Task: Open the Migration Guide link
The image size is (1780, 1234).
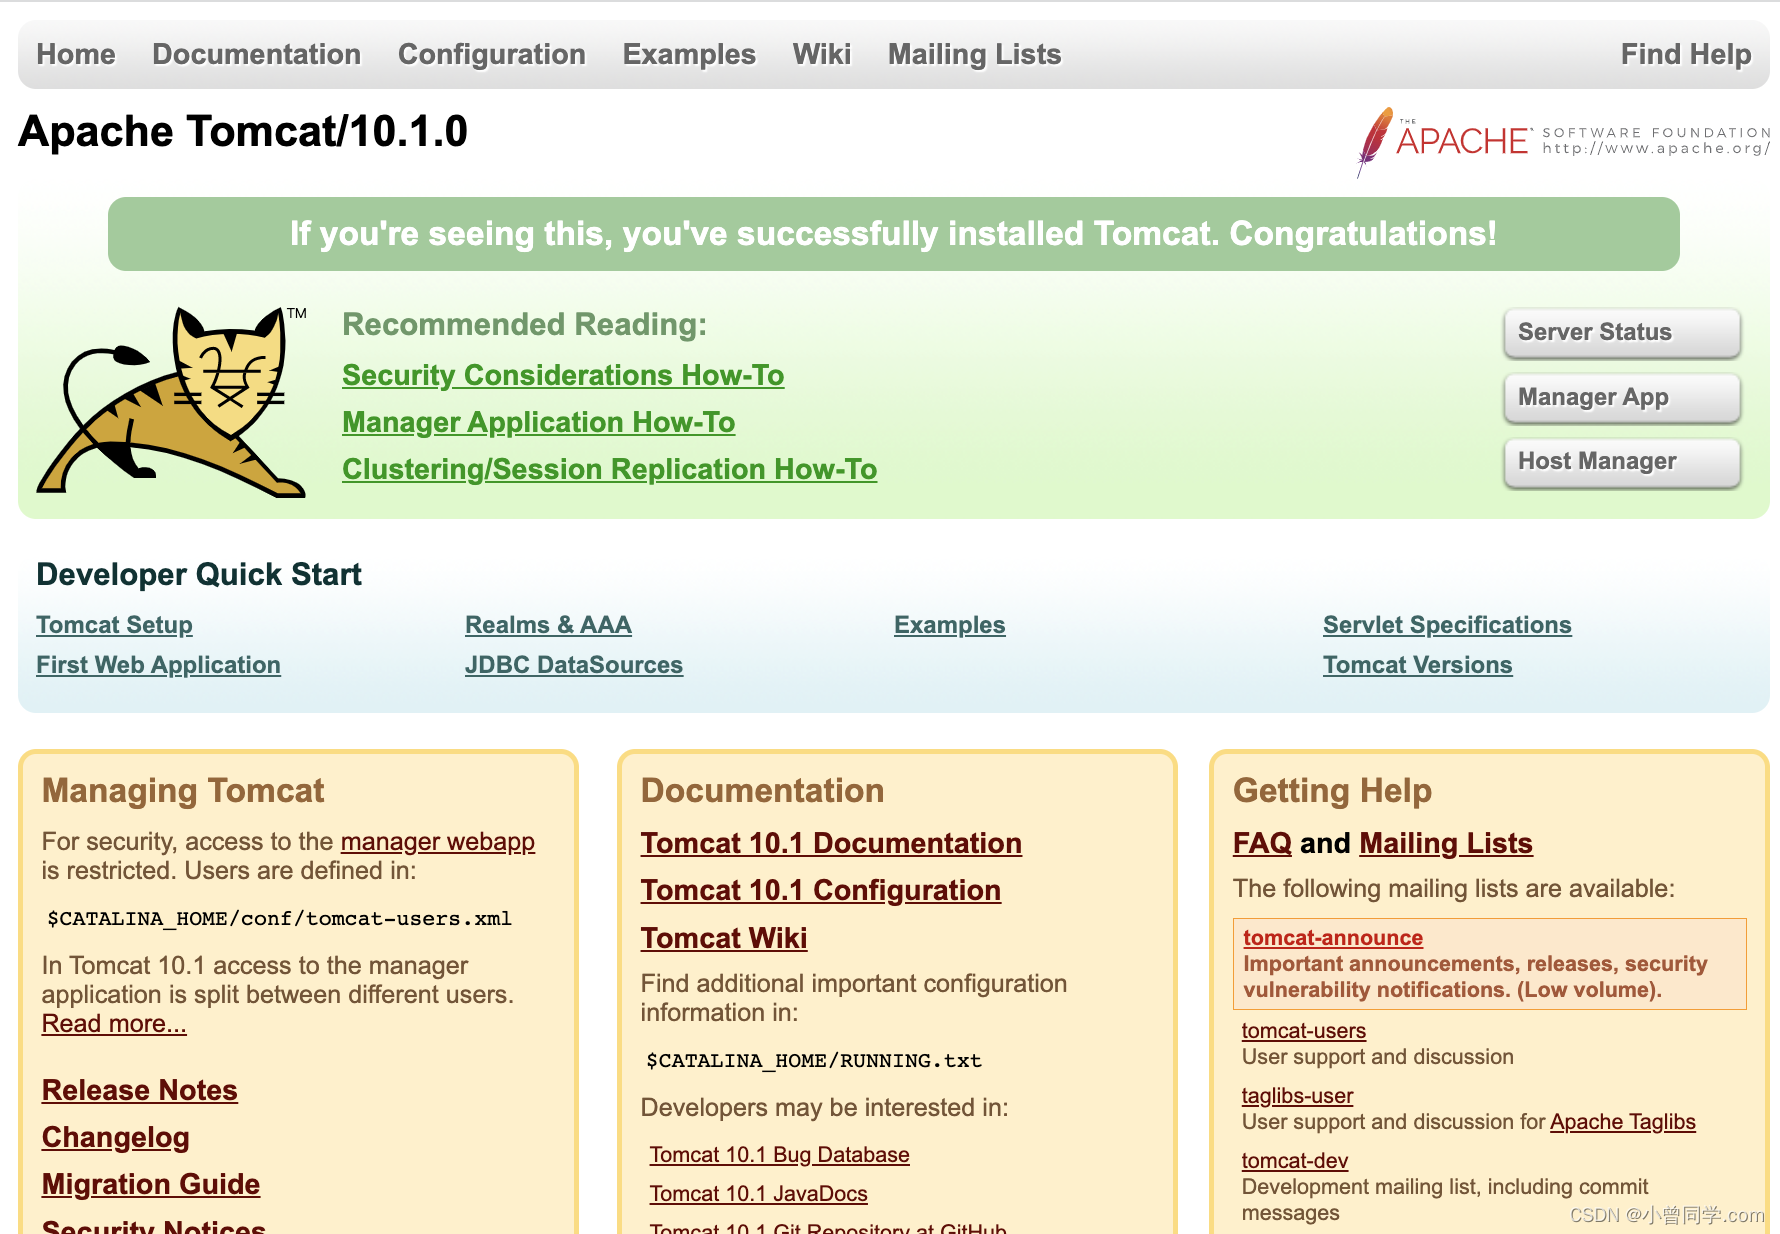Action: tap(151, 1184)
